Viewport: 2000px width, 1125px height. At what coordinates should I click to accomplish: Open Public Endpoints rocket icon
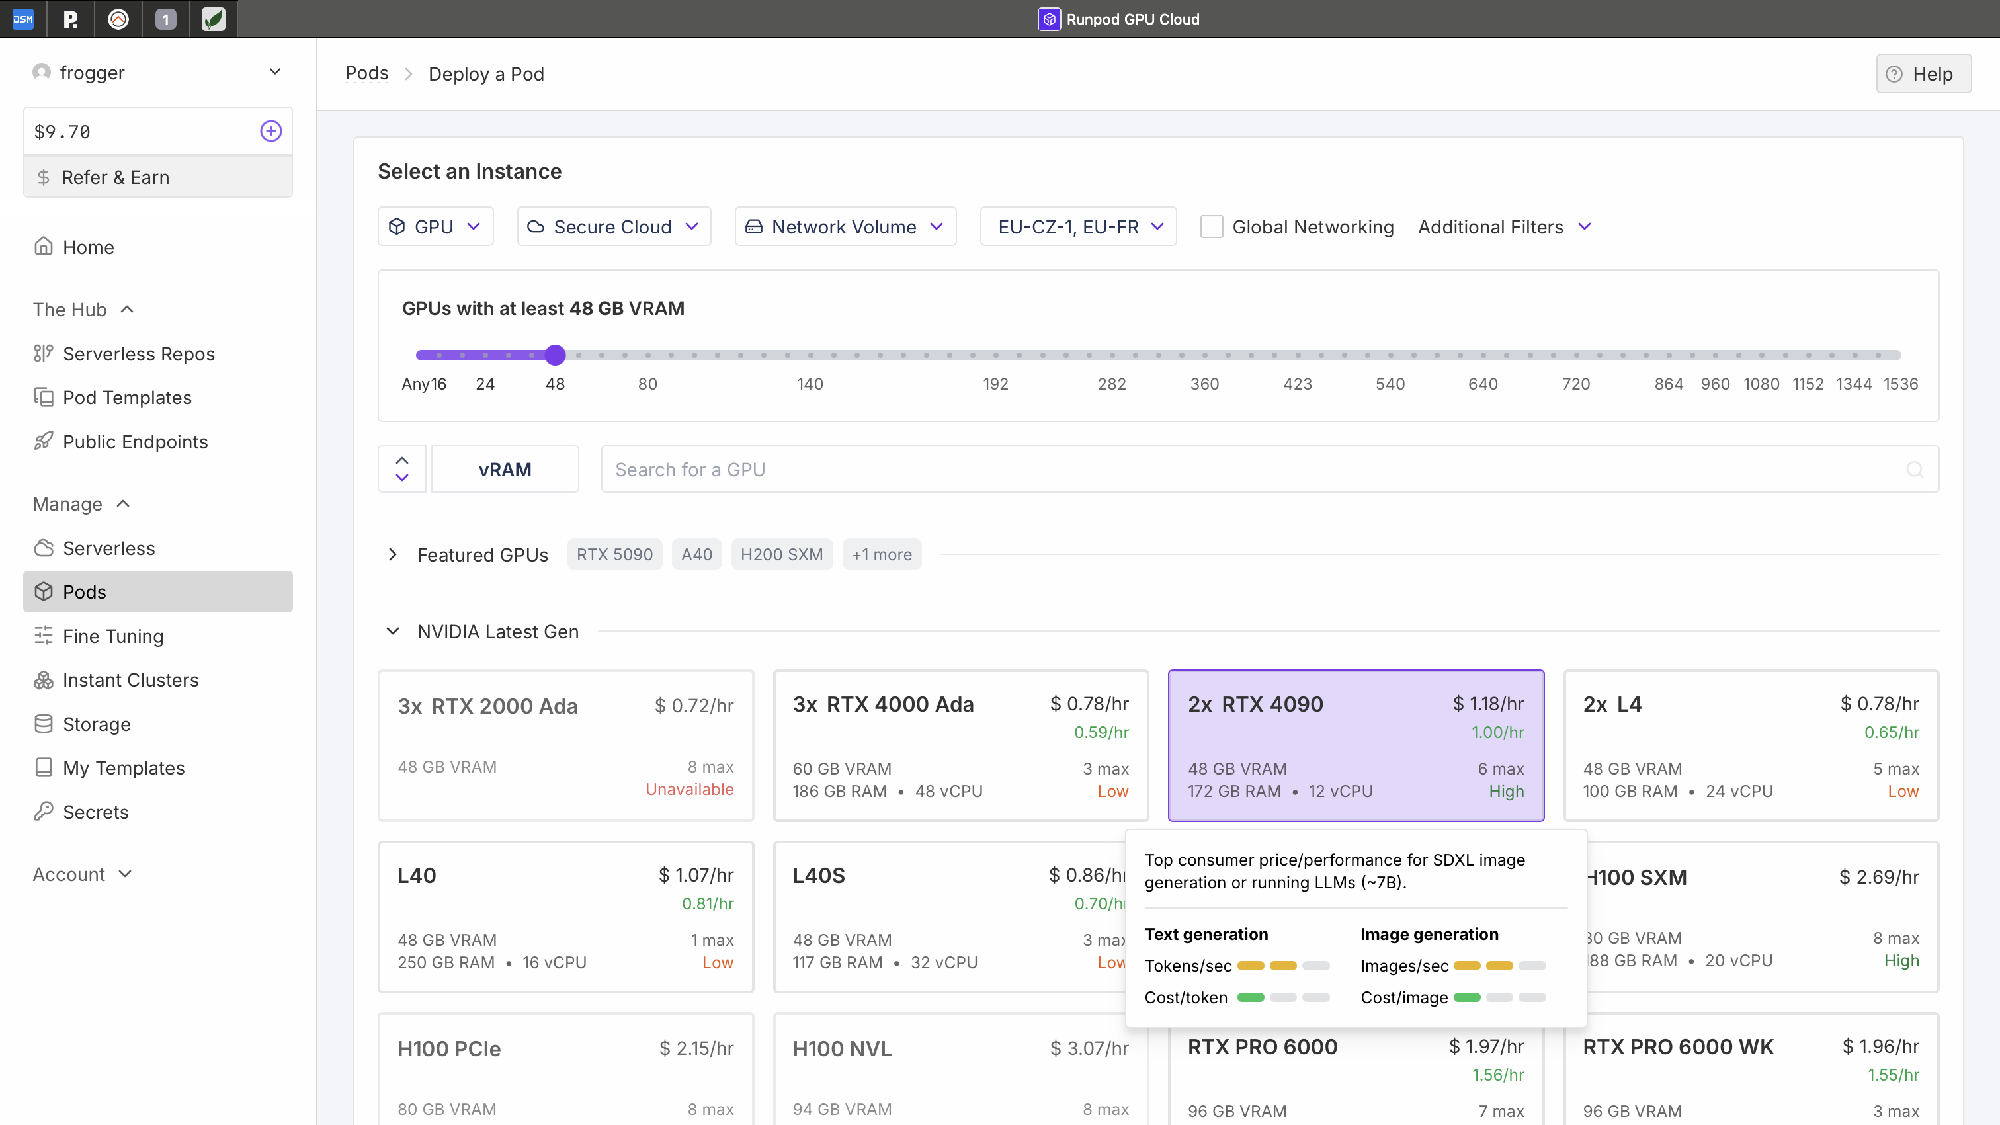tap(43, 441)
